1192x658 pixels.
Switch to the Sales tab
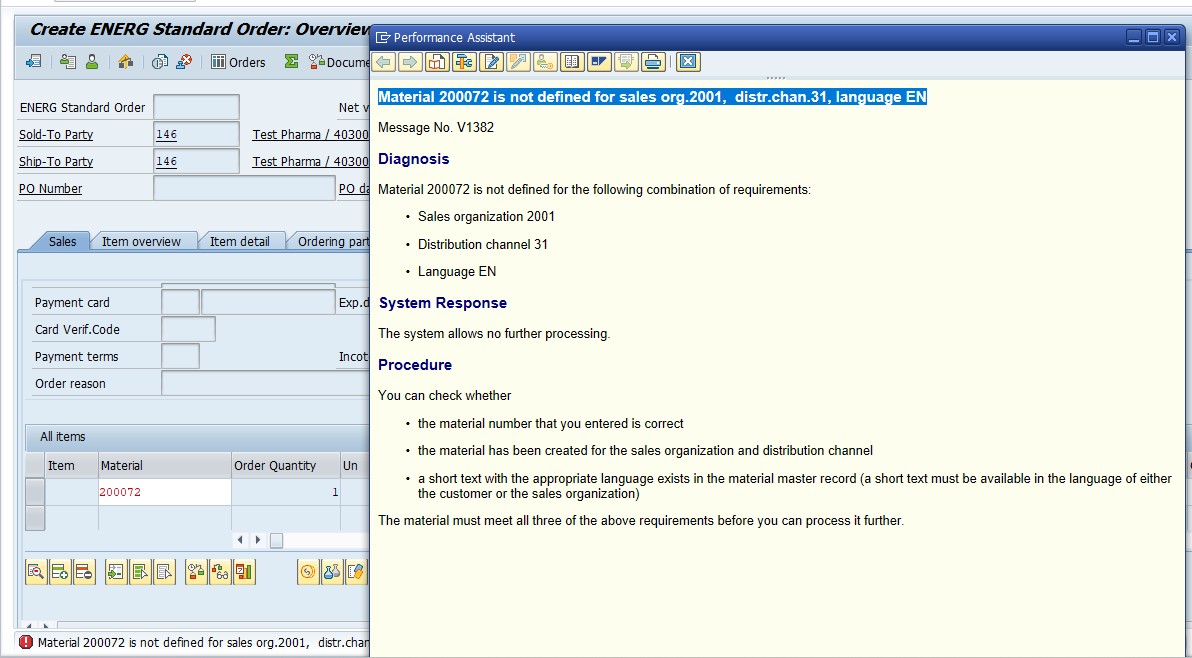pos(62,241)
